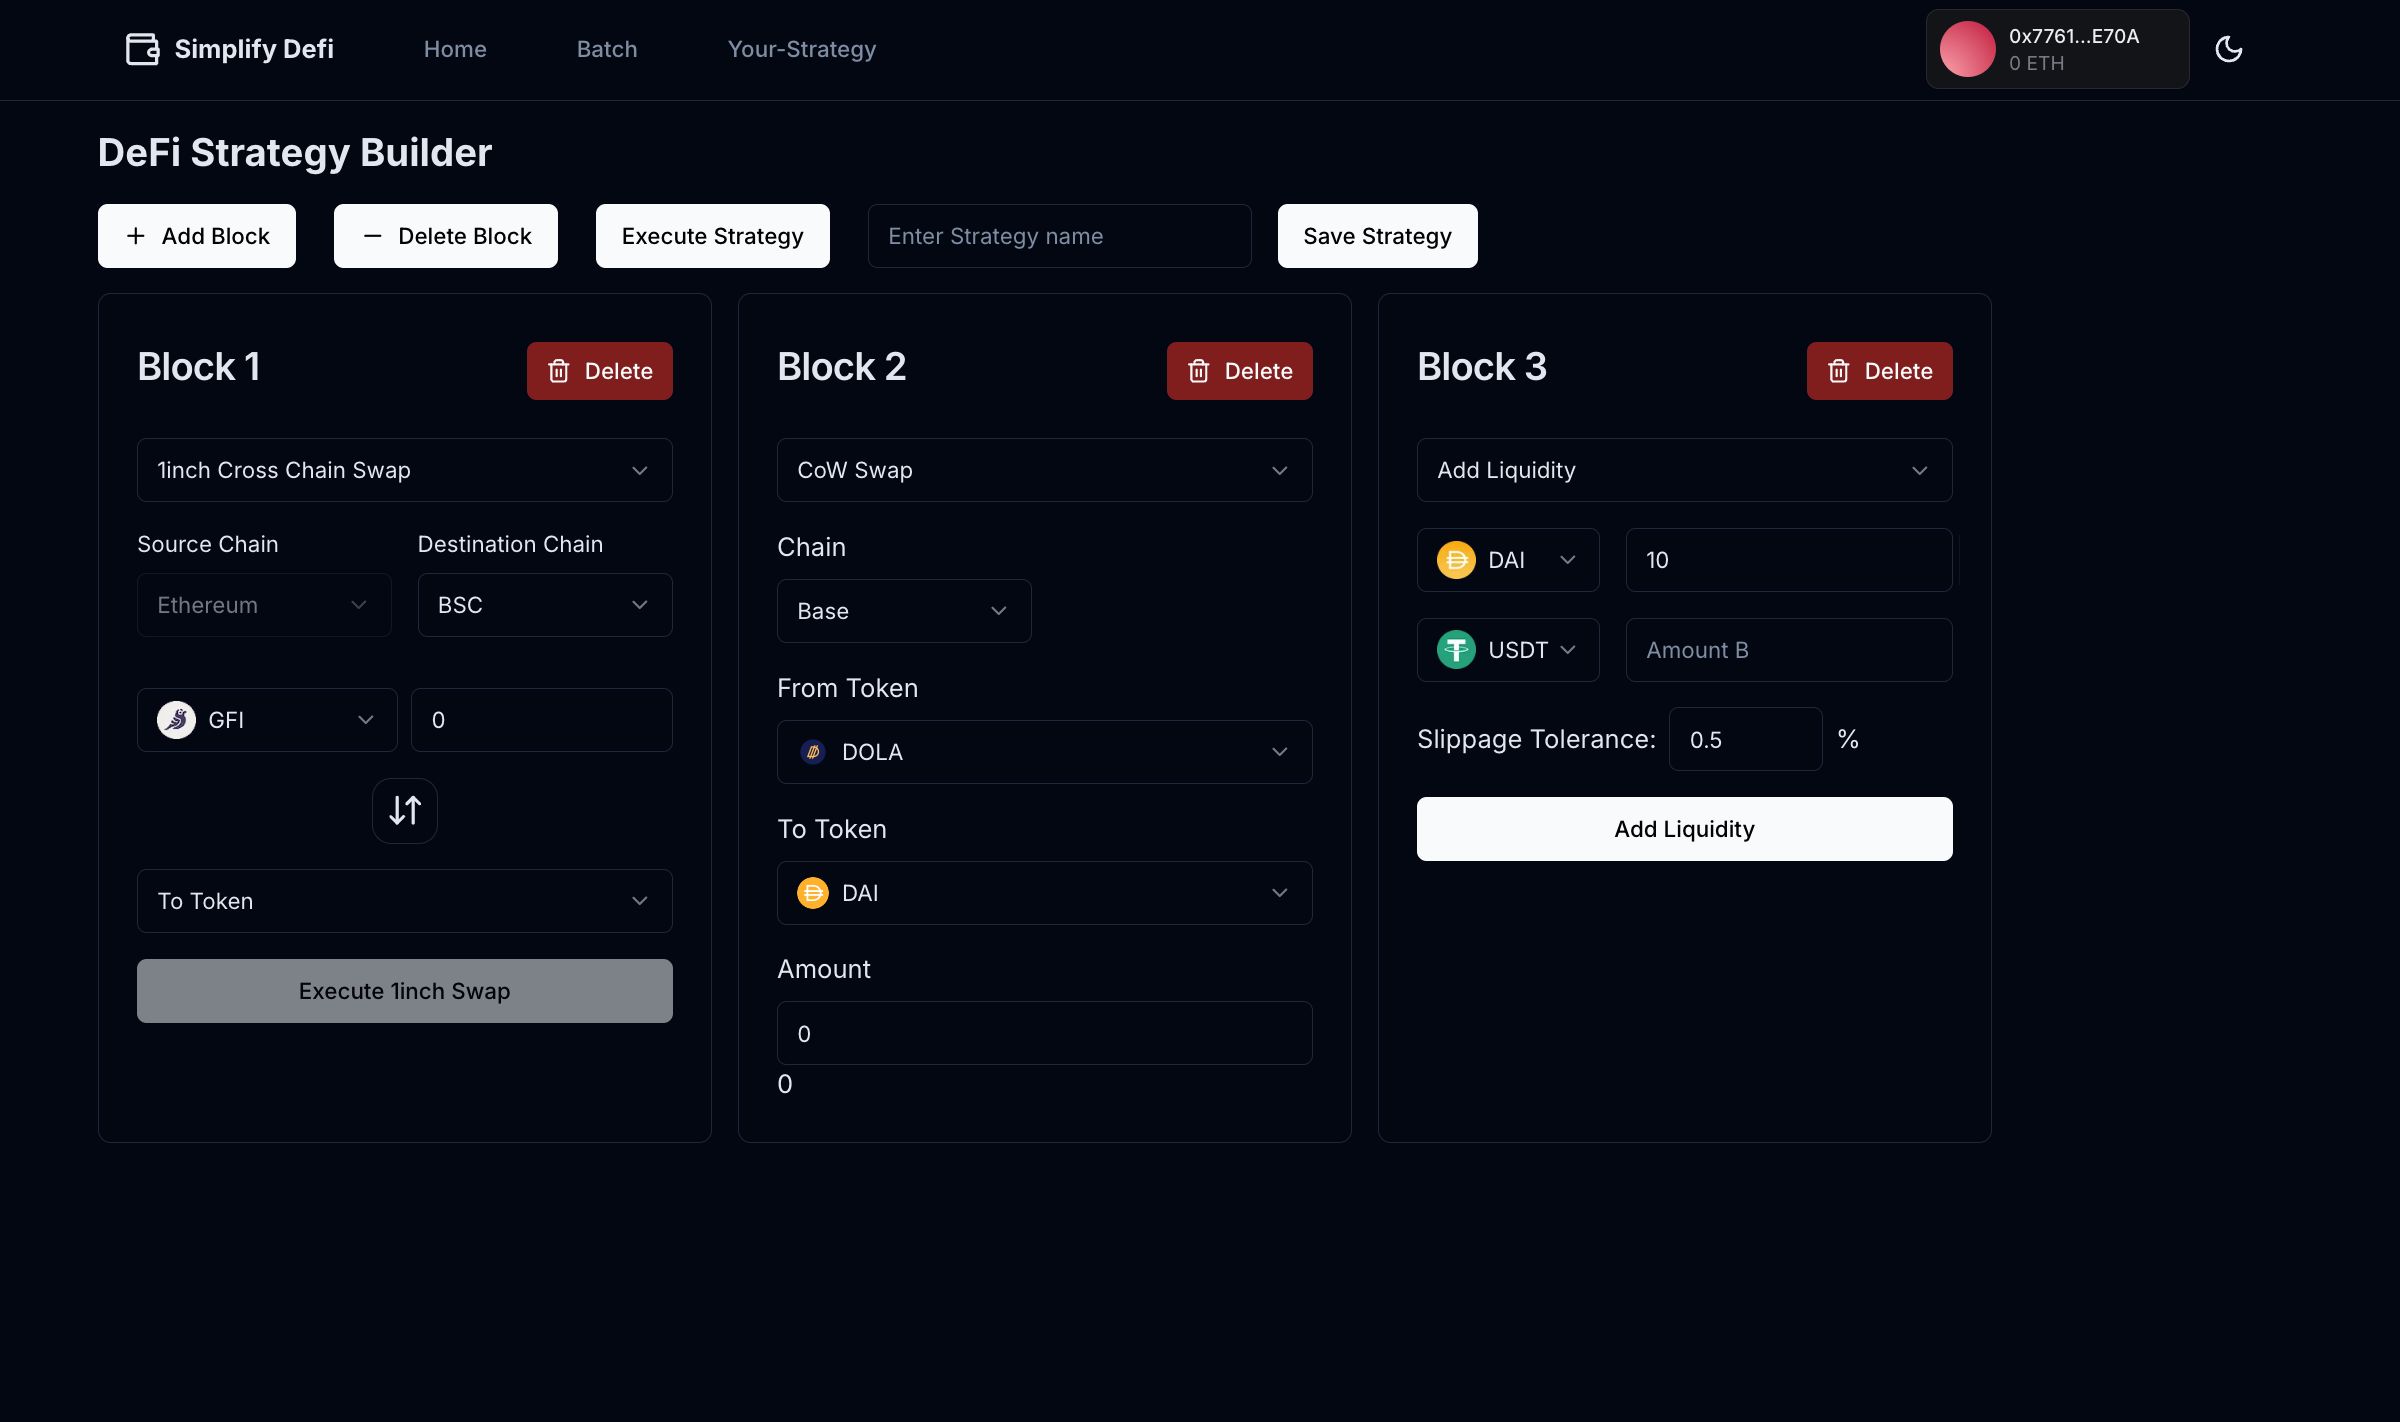The width and height of the screenshot is (2400, 1422).
Task: Click the Amount field in Block 2
Action: click(x=1045, y=1033)
